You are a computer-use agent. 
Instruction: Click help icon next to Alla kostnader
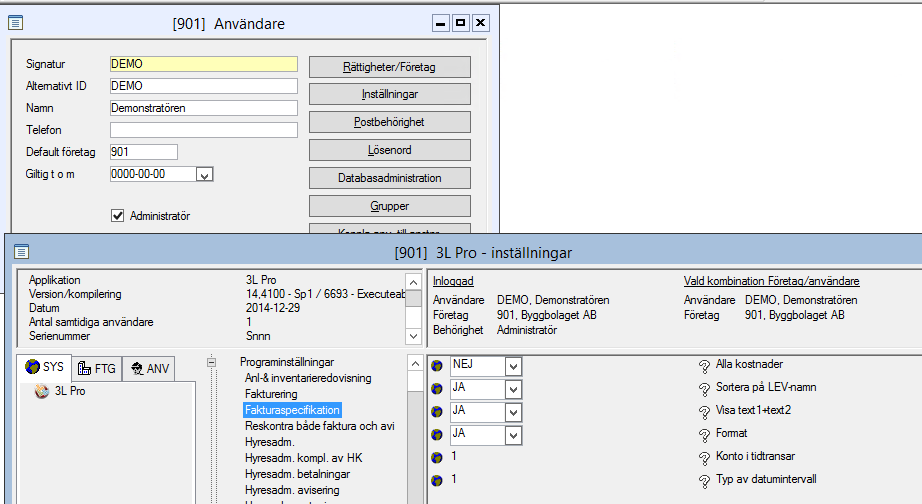[x=704, y=366]
